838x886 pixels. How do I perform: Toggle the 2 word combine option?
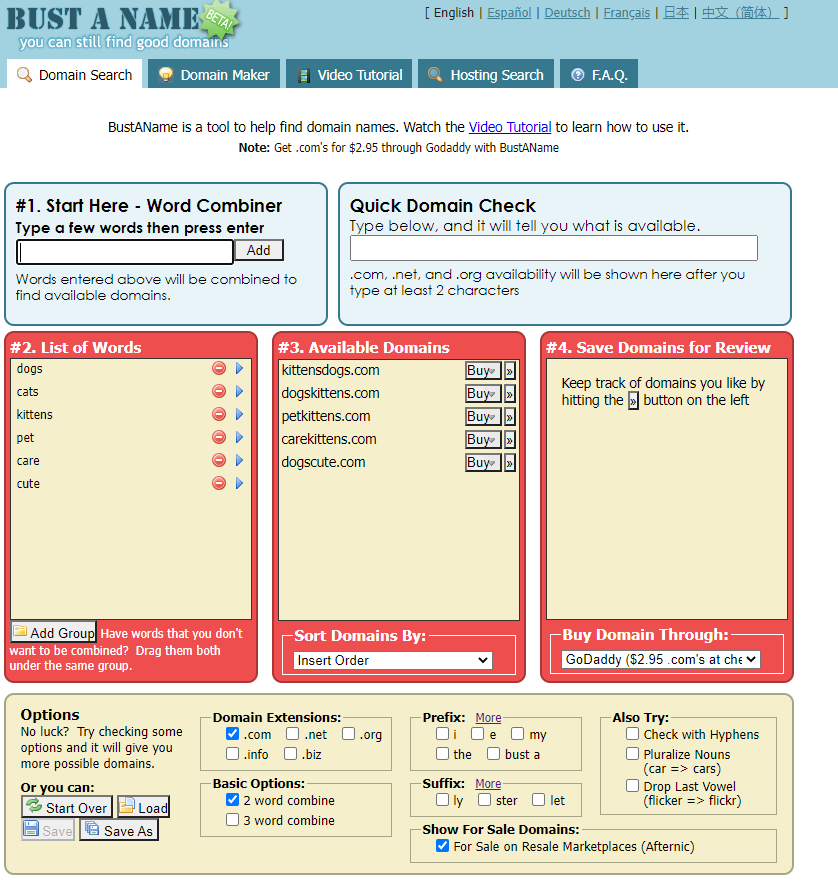232,800
